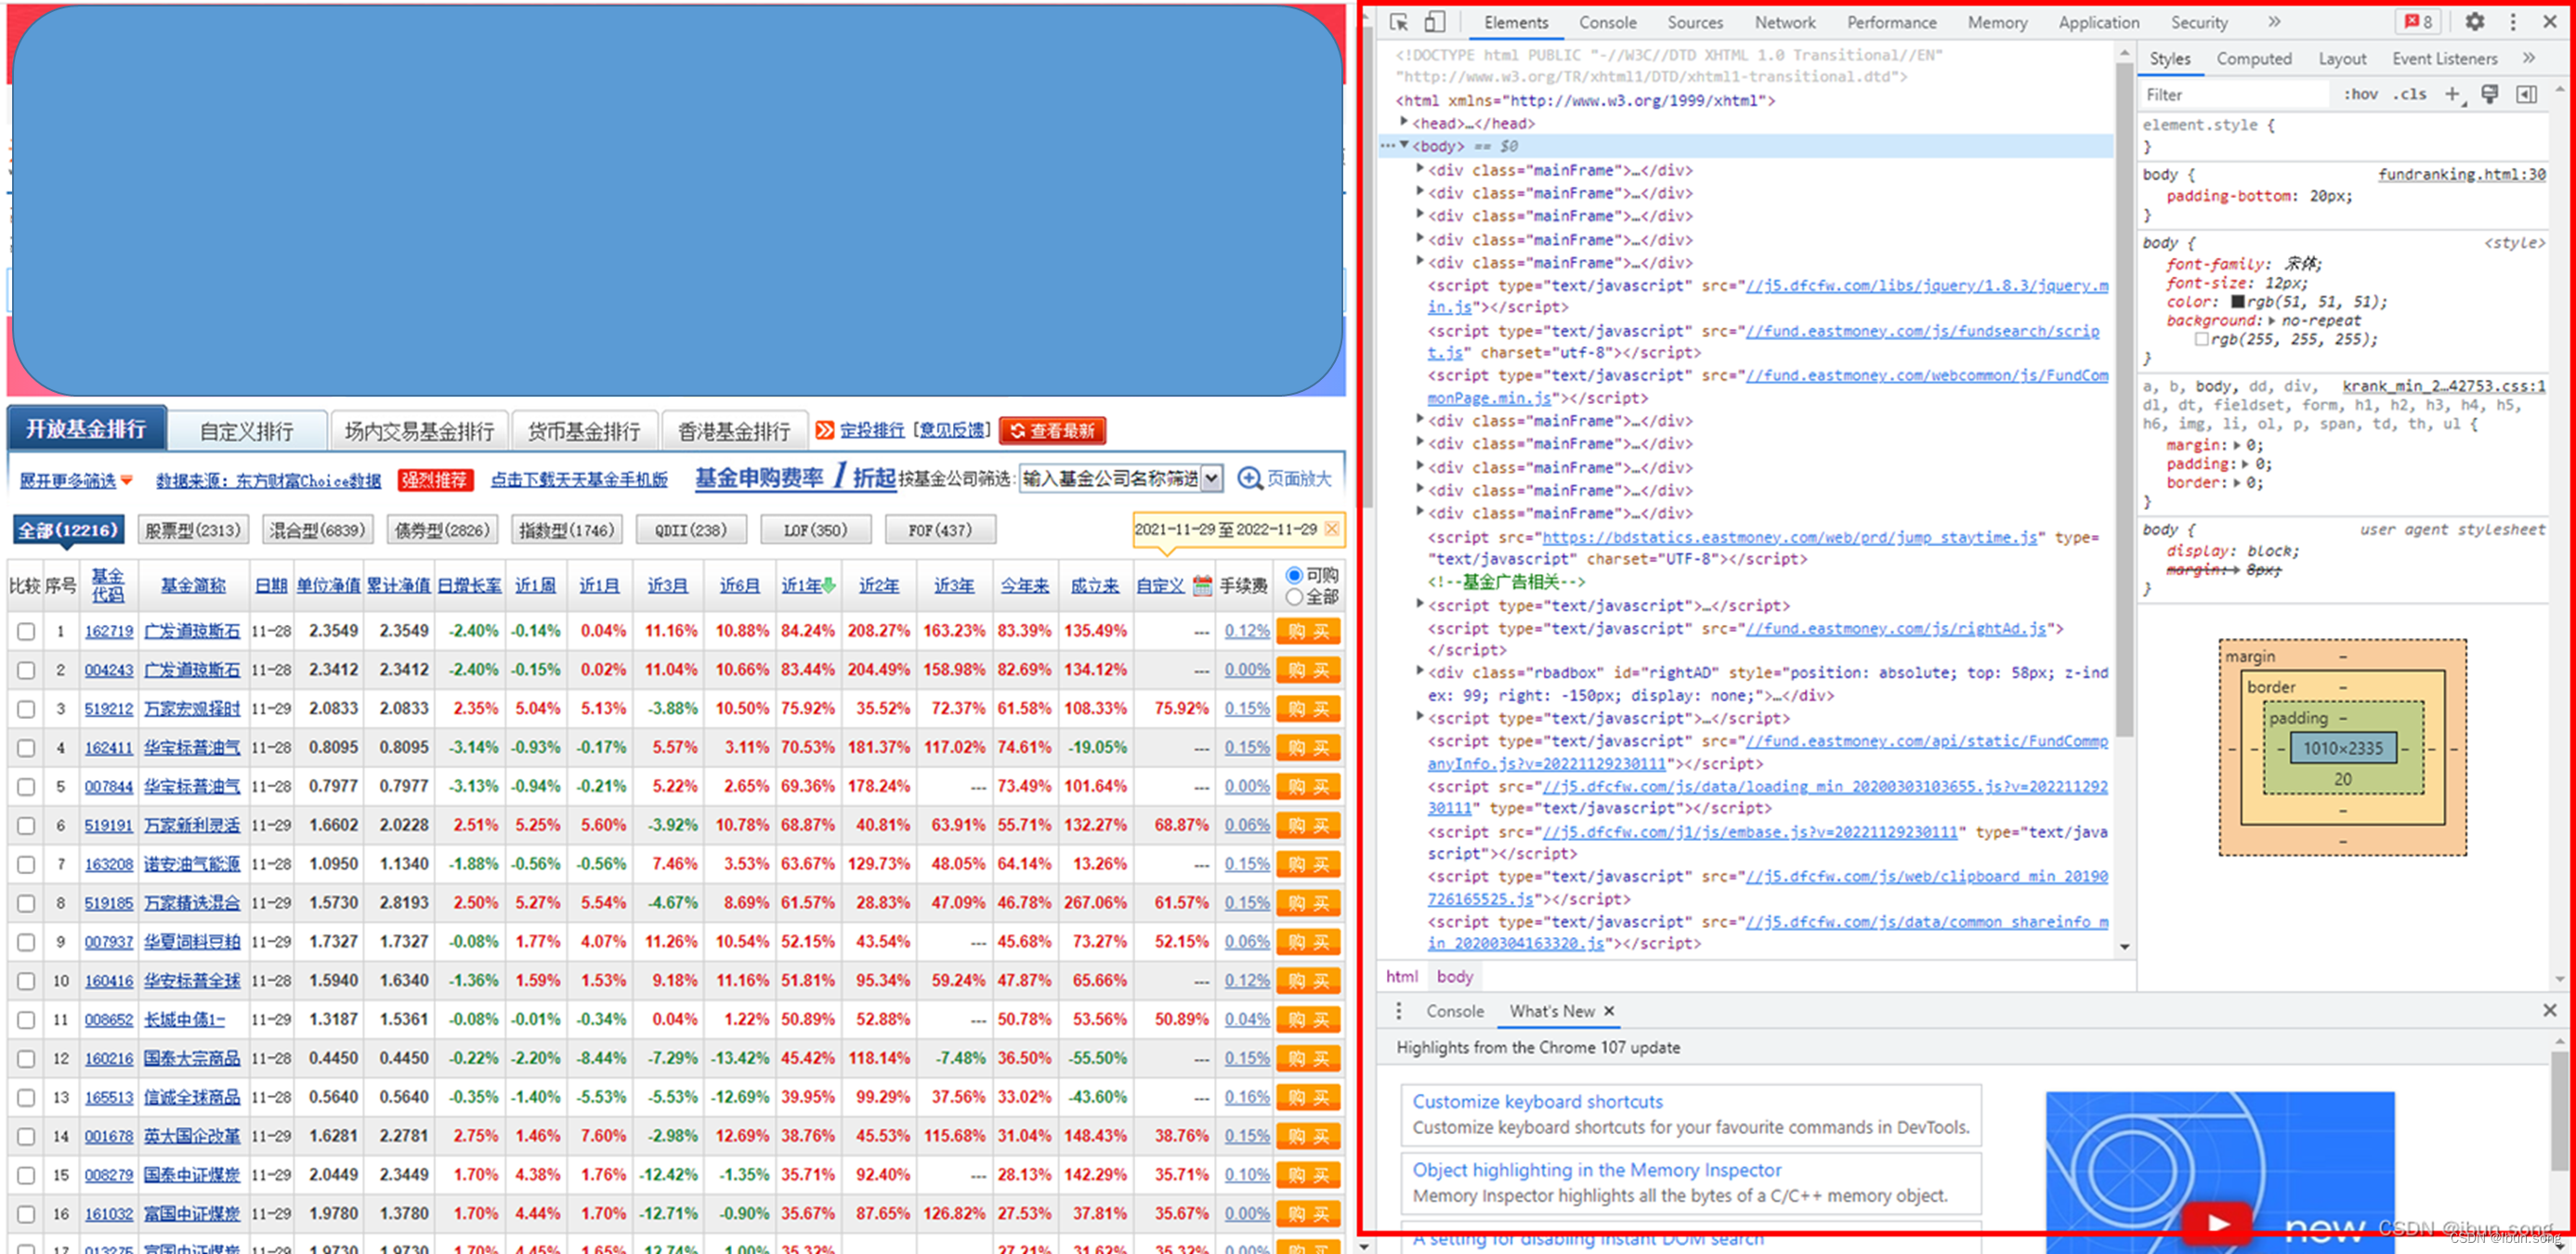Viewport: 2576px width, 1254px height.
Task: Click the color swatch for rgb(51, 51, 51)
Action: tap(2238, 302)
